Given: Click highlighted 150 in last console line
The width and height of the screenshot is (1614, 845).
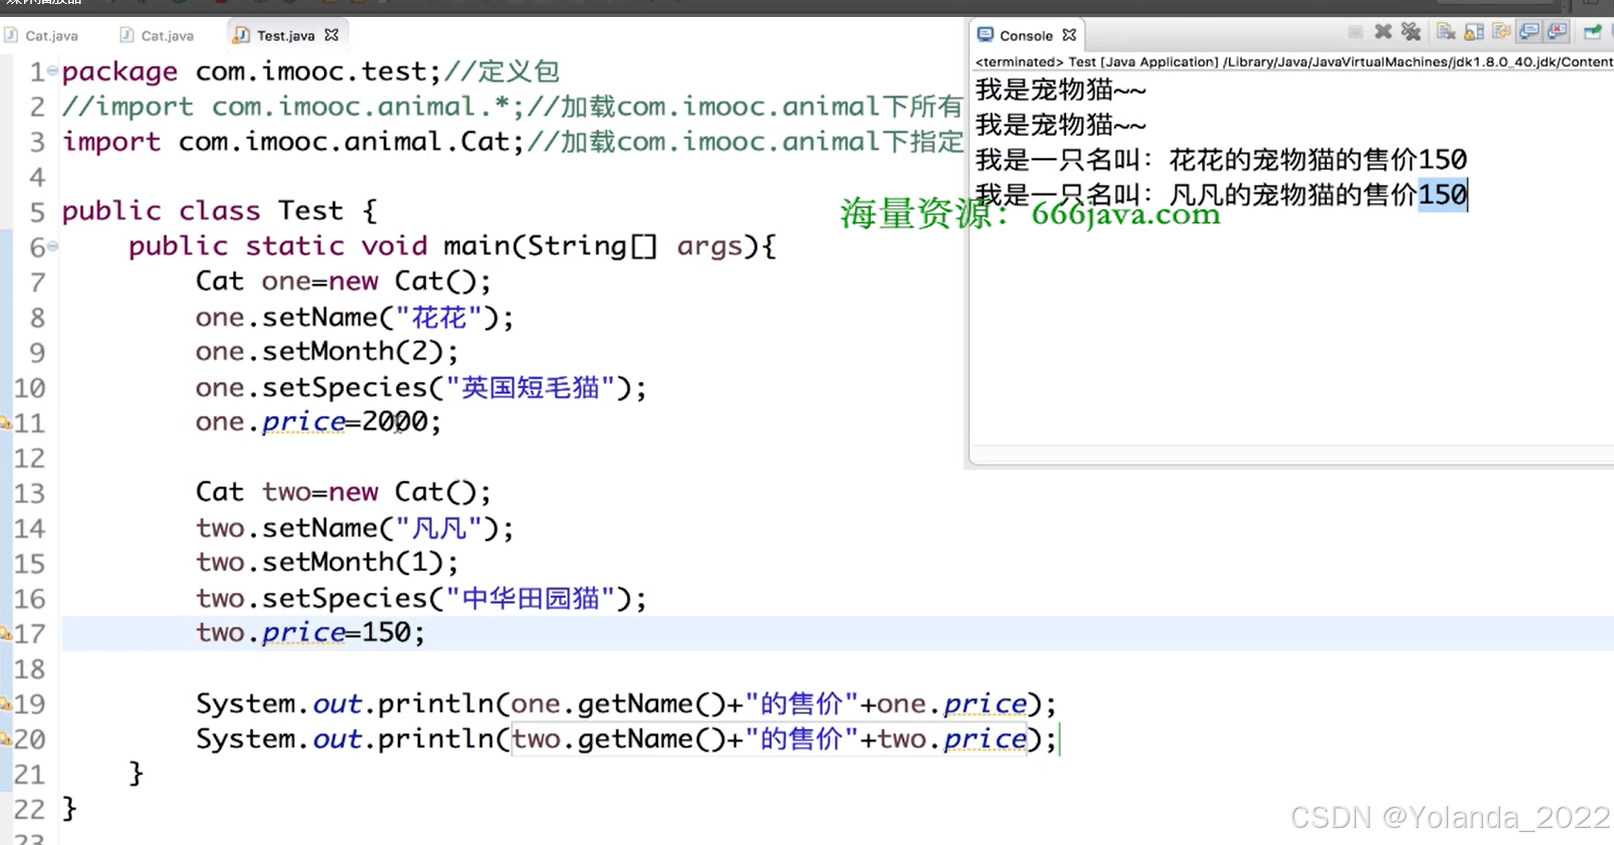Looking at the screenshot, I should pyautogui.click(x=1442, y=194).
